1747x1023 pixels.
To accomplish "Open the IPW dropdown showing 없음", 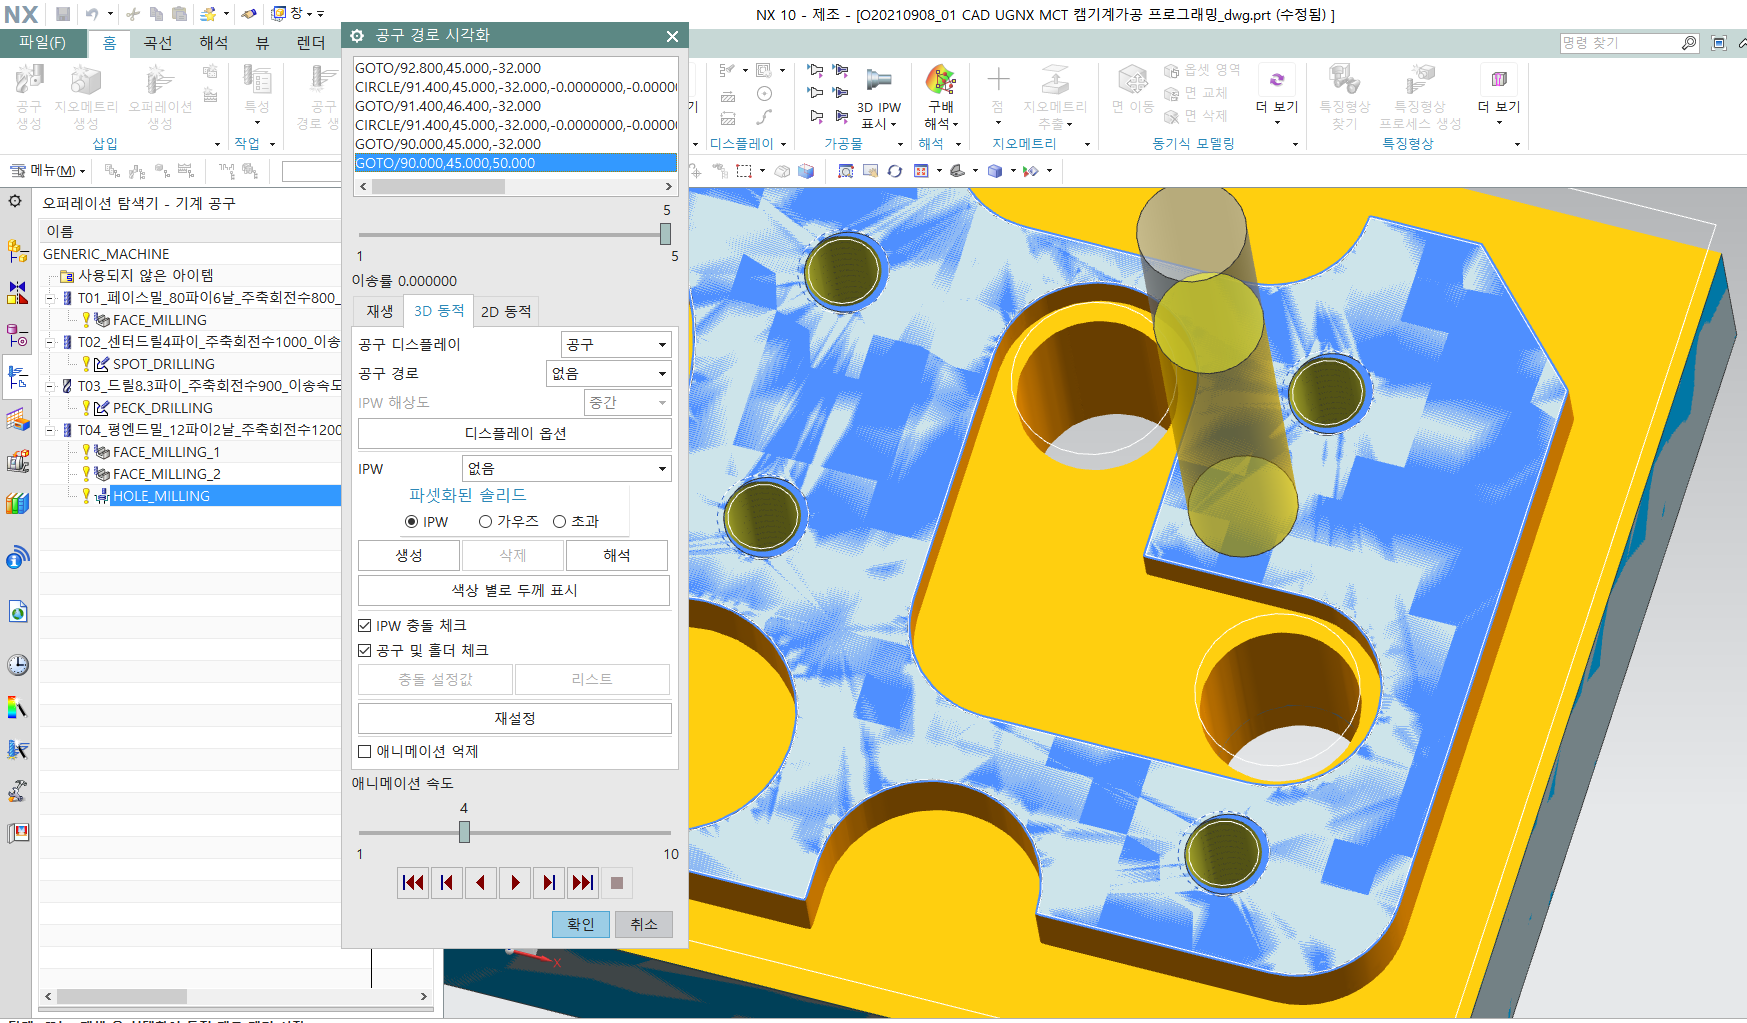I will coord(566,469).
